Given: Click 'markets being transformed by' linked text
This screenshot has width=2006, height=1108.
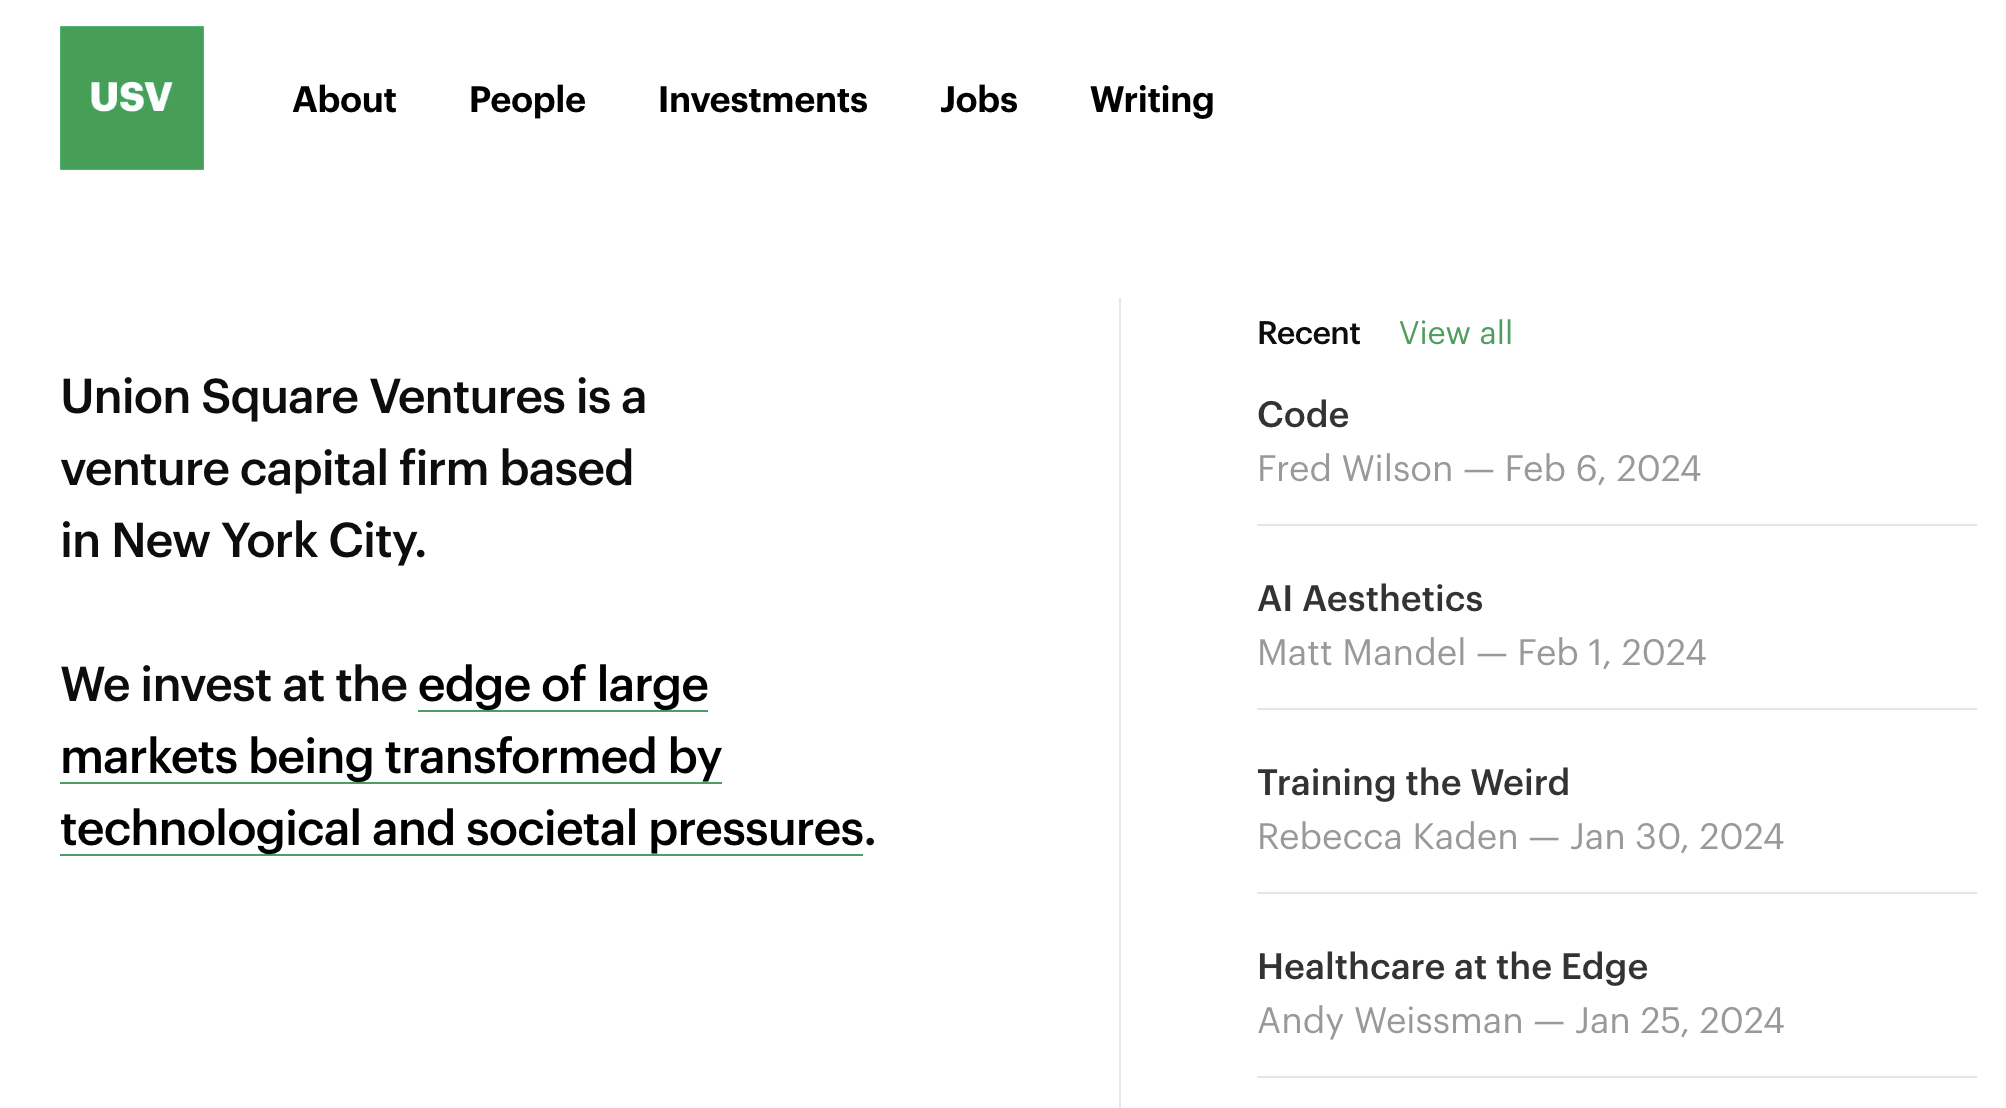Looking at the screenshot, I should click(390, 757).
